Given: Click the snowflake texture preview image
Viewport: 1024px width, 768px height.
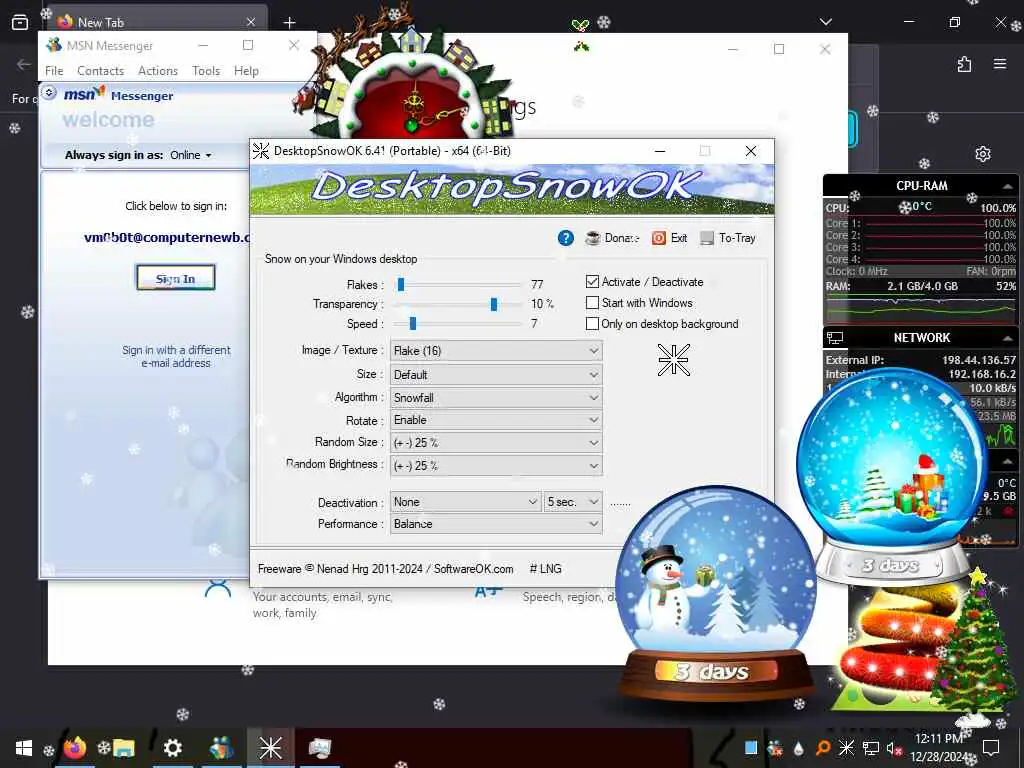Looking at the screenshot, I should (673, 360).
